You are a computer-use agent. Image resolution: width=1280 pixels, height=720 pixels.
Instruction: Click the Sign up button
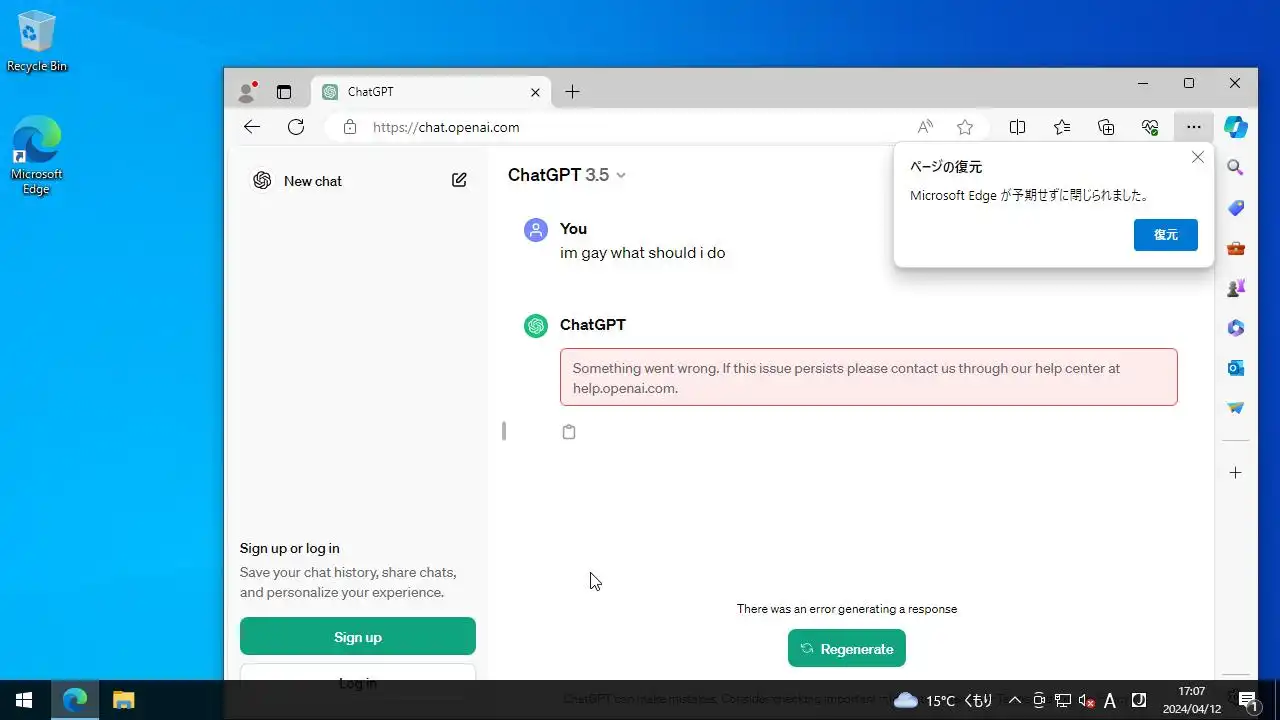pos(358,636)
